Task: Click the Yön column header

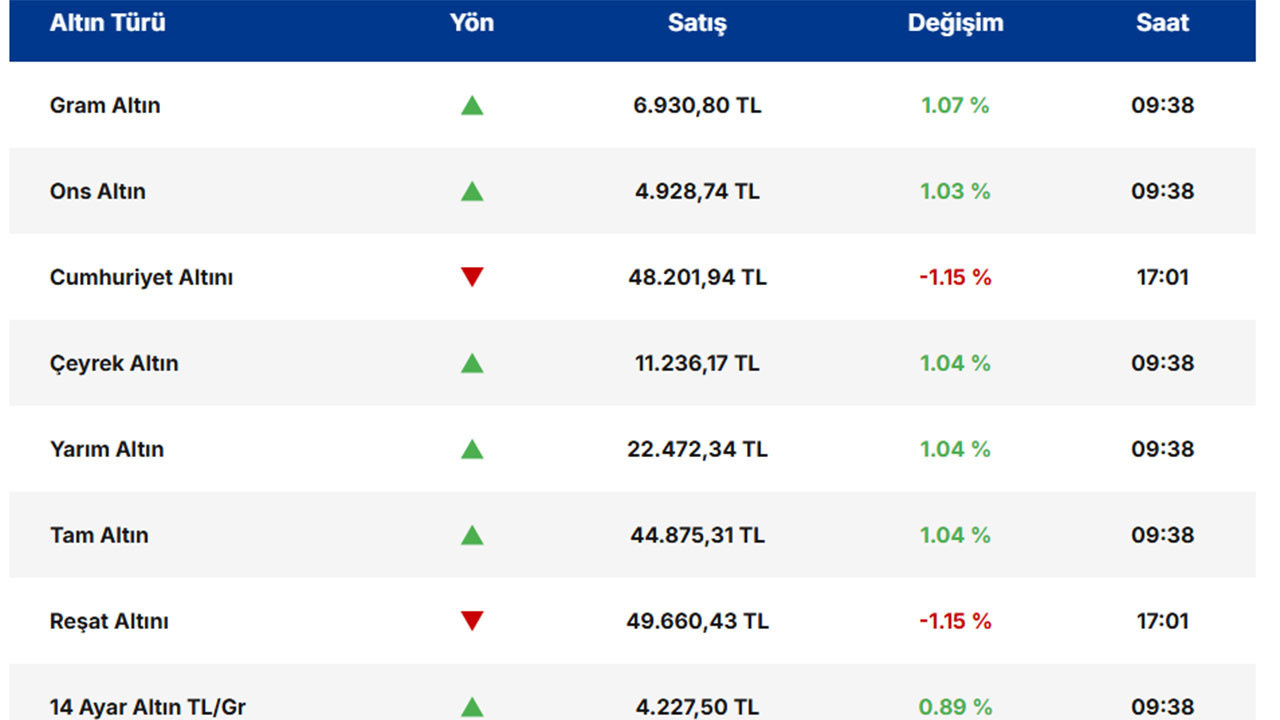Action: [x=472, y=23]
